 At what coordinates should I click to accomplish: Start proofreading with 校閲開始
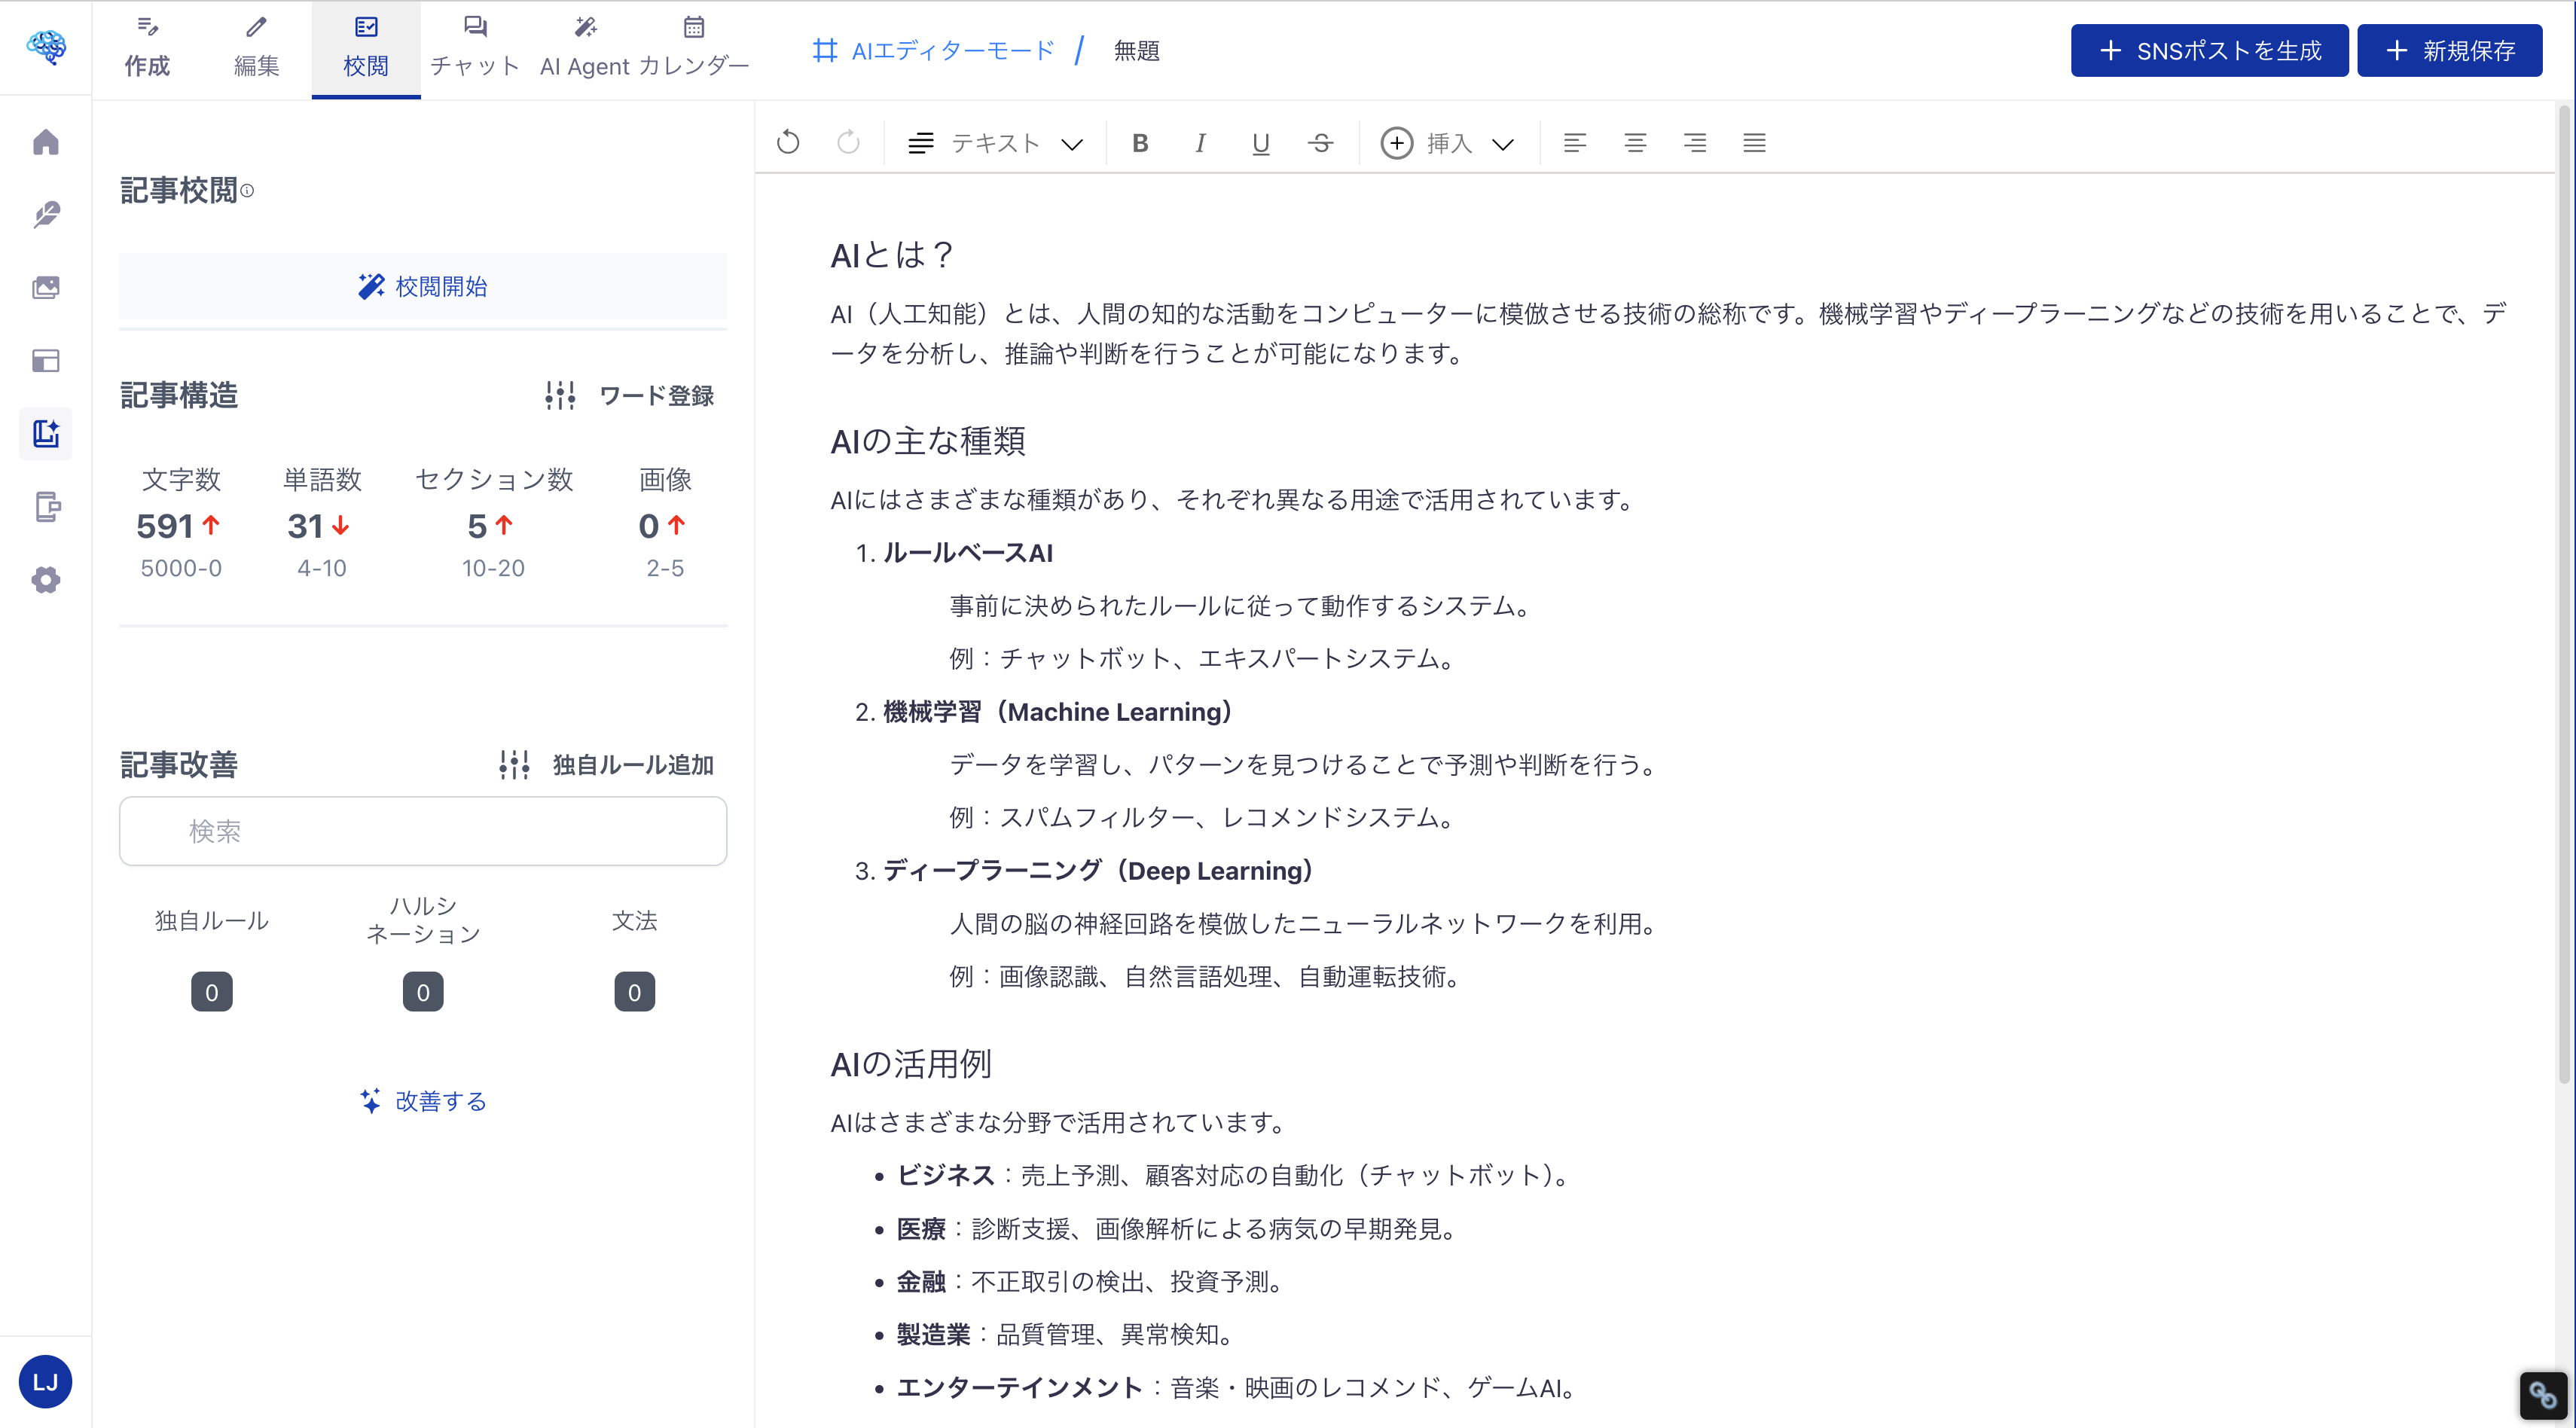coord(422,286)
